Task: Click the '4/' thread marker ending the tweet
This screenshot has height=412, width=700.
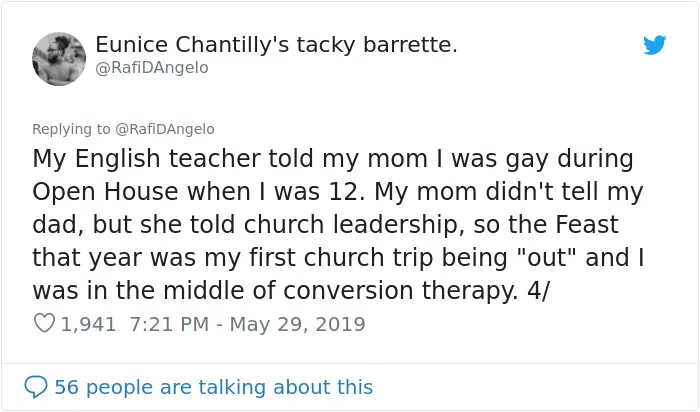Action: pyautogui.click(x=538, y=291)
